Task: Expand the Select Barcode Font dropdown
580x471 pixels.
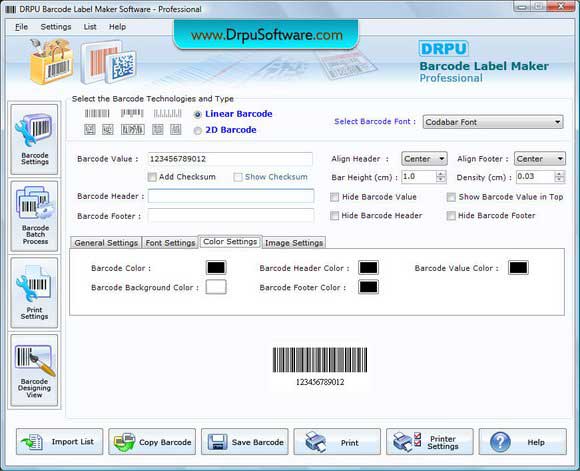Action: [x=493, y=122]
